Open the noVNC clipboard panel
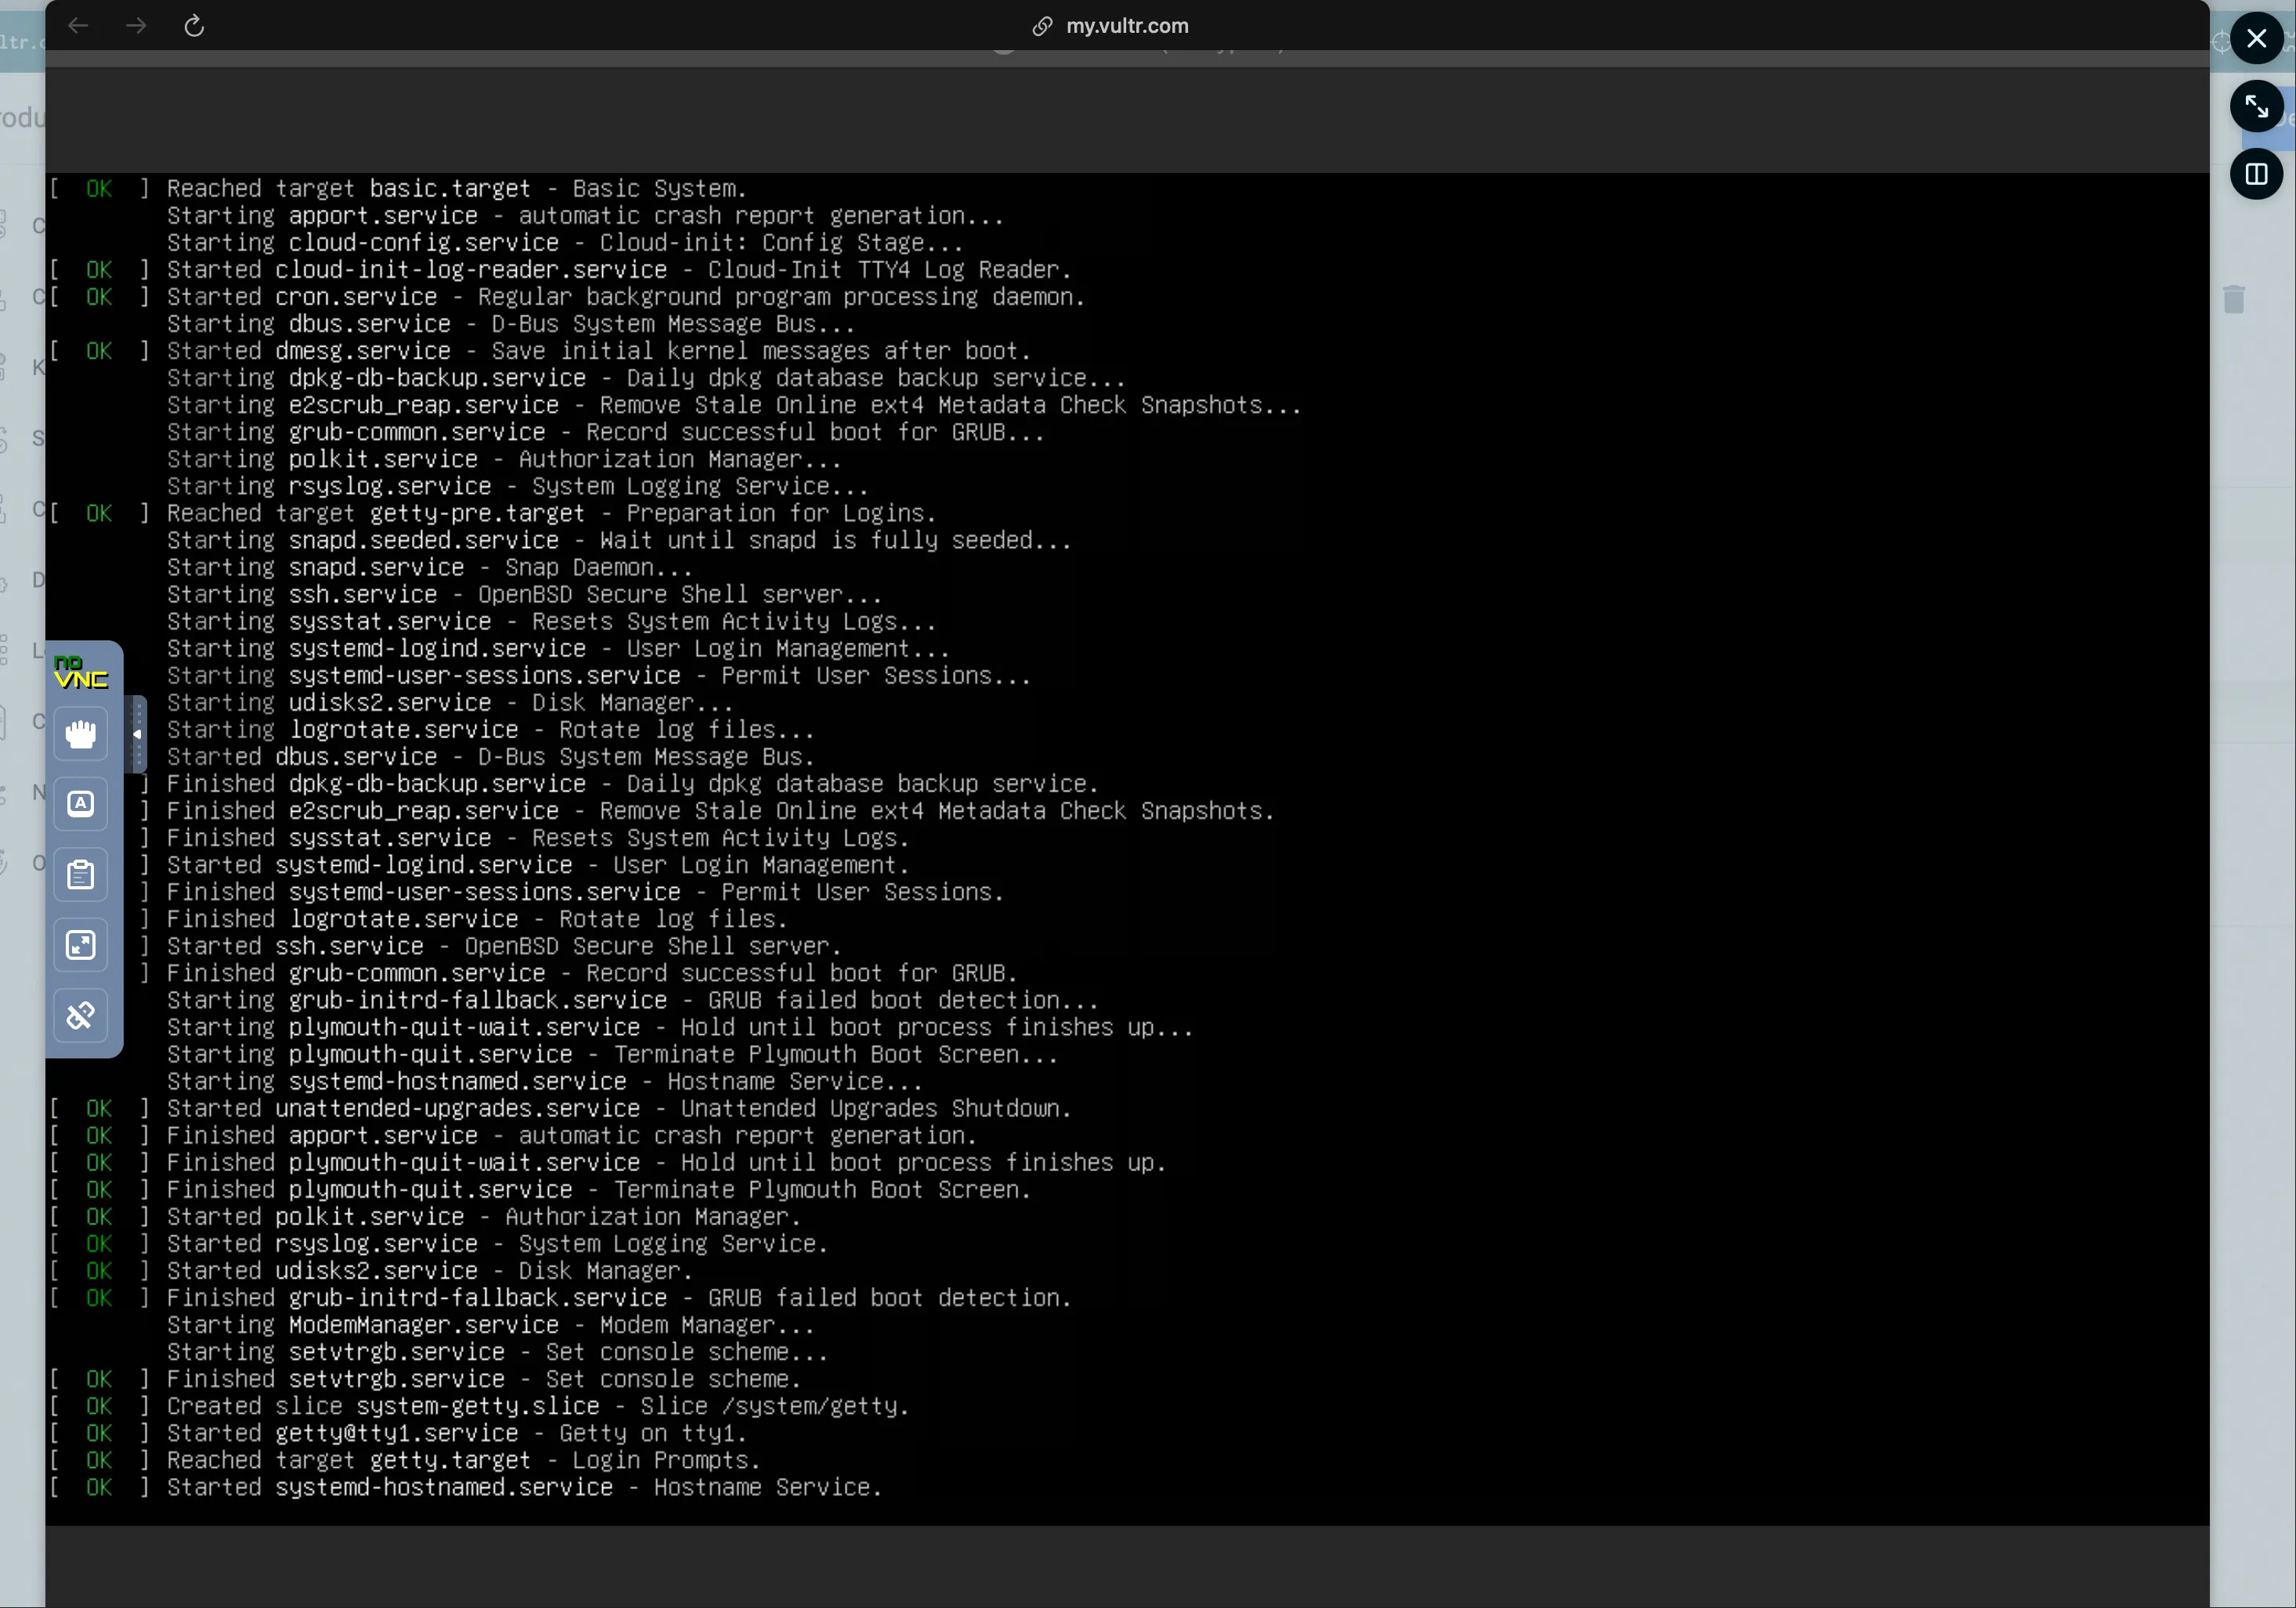 [81, 875]
